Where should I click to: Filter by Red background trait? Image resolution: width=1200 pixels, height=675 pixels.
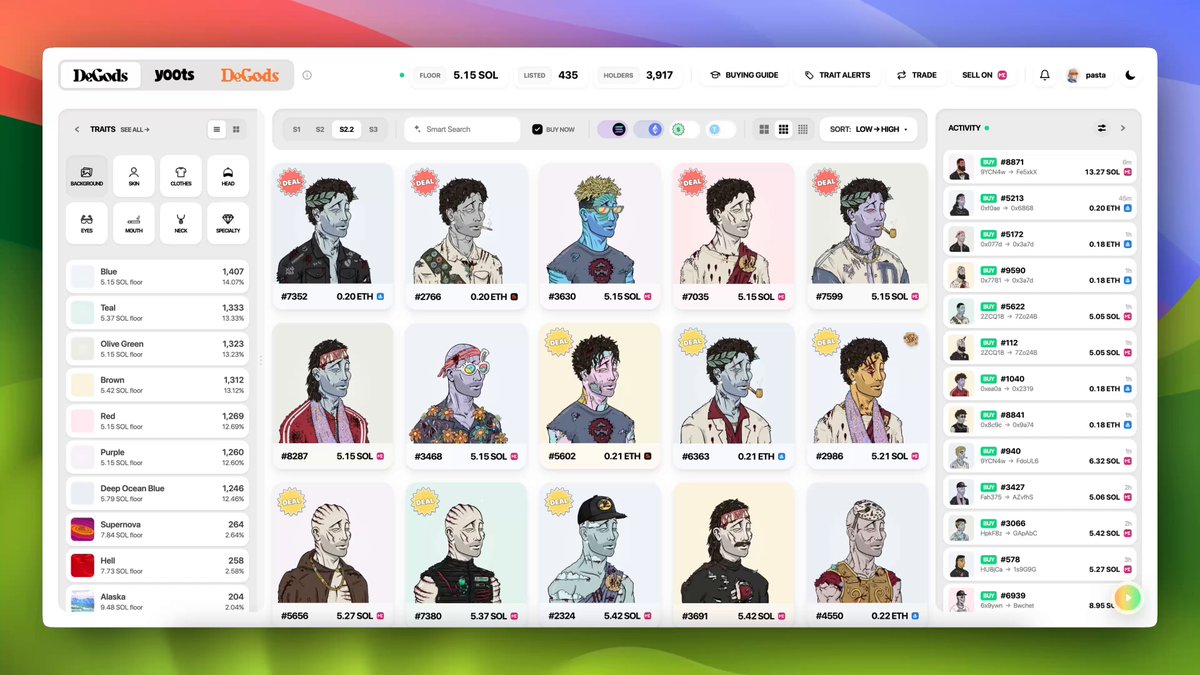(x=157, y=421)
